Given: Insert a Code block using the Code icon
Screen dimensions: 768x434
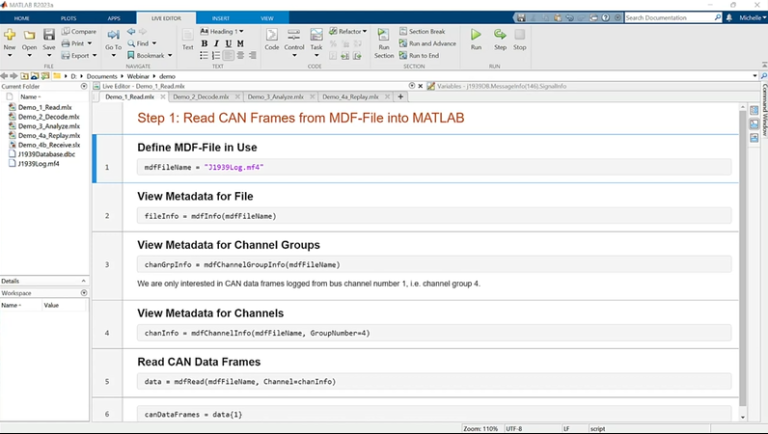Looking at the screenshot, I should coord(272,38).
